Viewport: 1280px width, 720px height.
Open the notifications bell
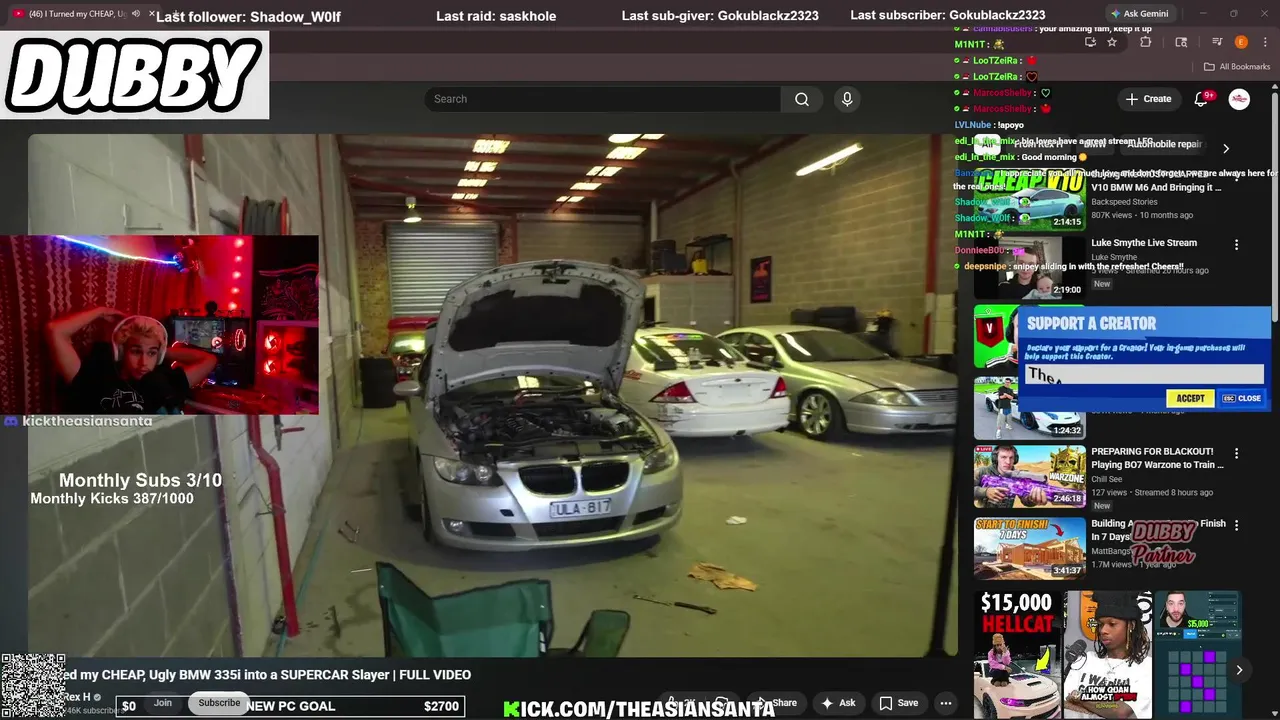coord(1202,99)
